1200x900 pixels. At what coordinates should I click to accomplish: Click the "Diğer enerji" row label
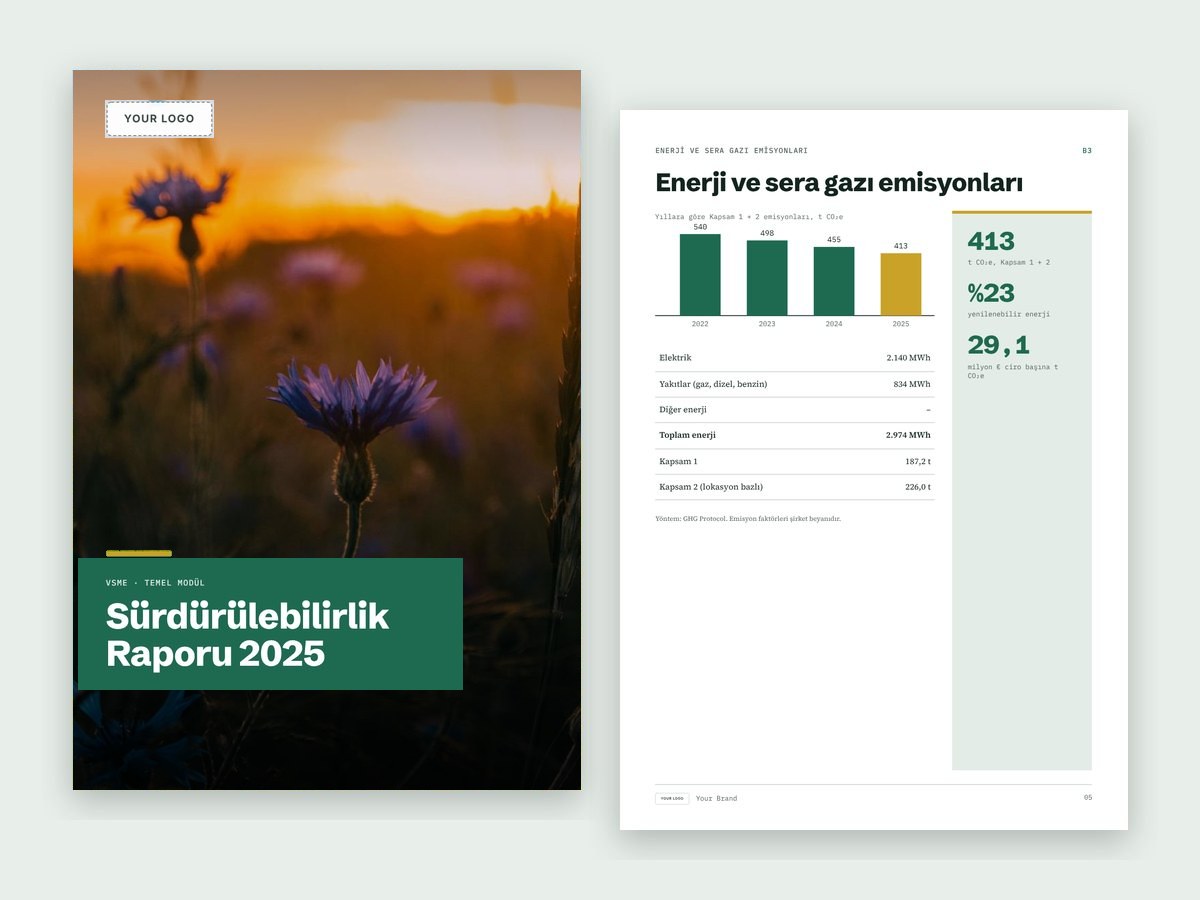pos(683,410)
